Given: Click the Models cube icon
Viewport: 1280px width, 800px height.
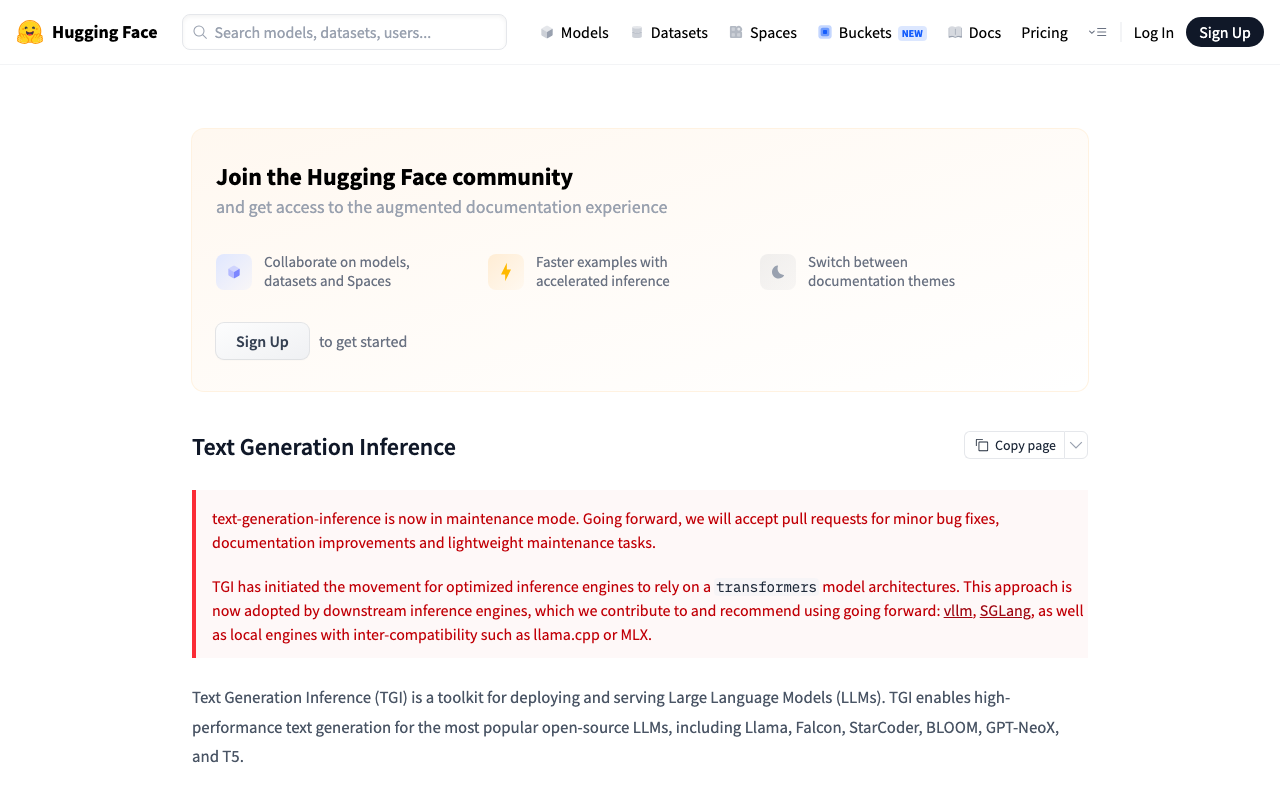Looking at the screenshot, I should click(x=547, y=32).
